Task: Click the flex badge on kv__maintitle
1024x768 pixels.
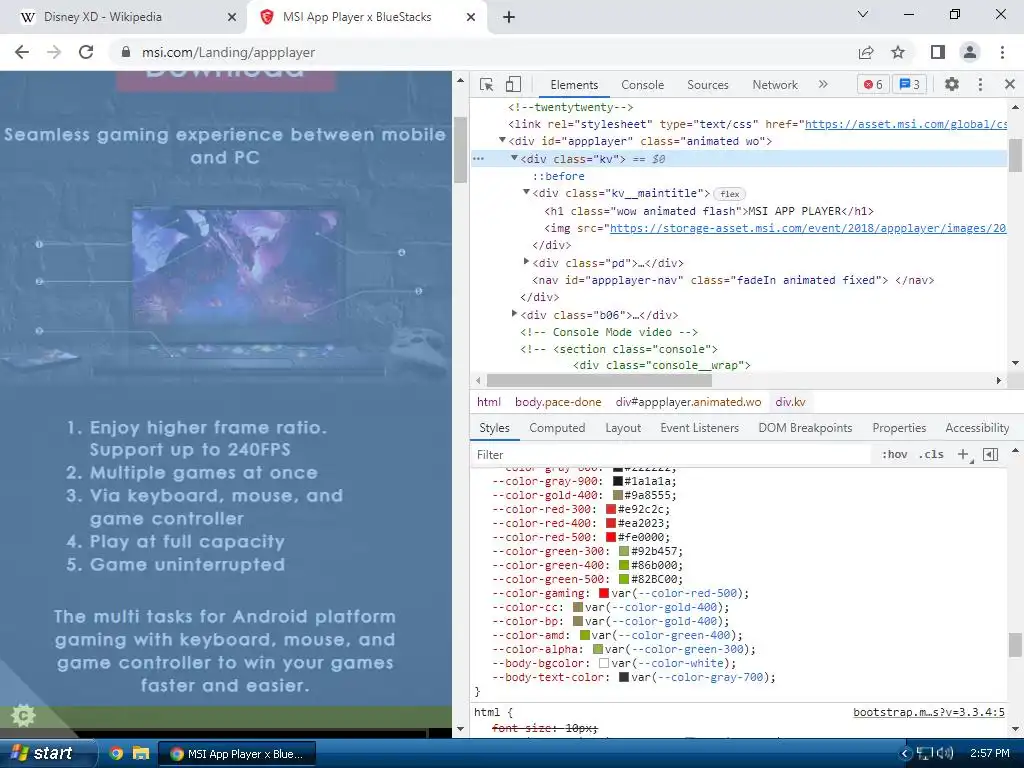Action: point(729,194)
